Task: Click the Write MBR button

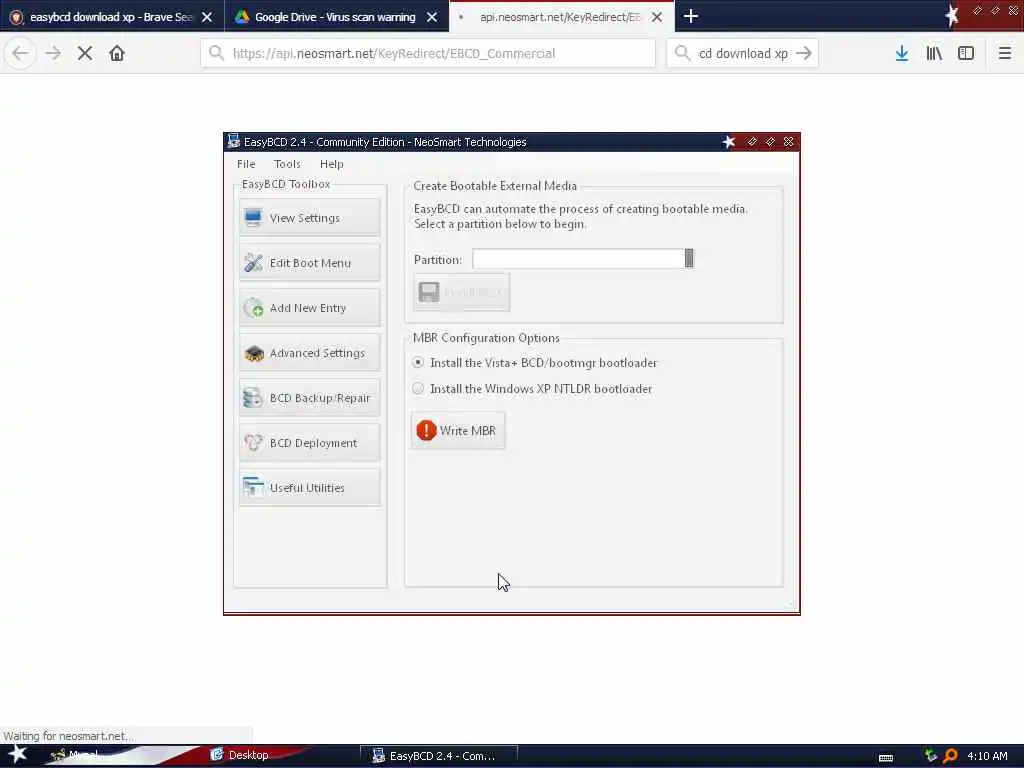Action: coord(458,430)
